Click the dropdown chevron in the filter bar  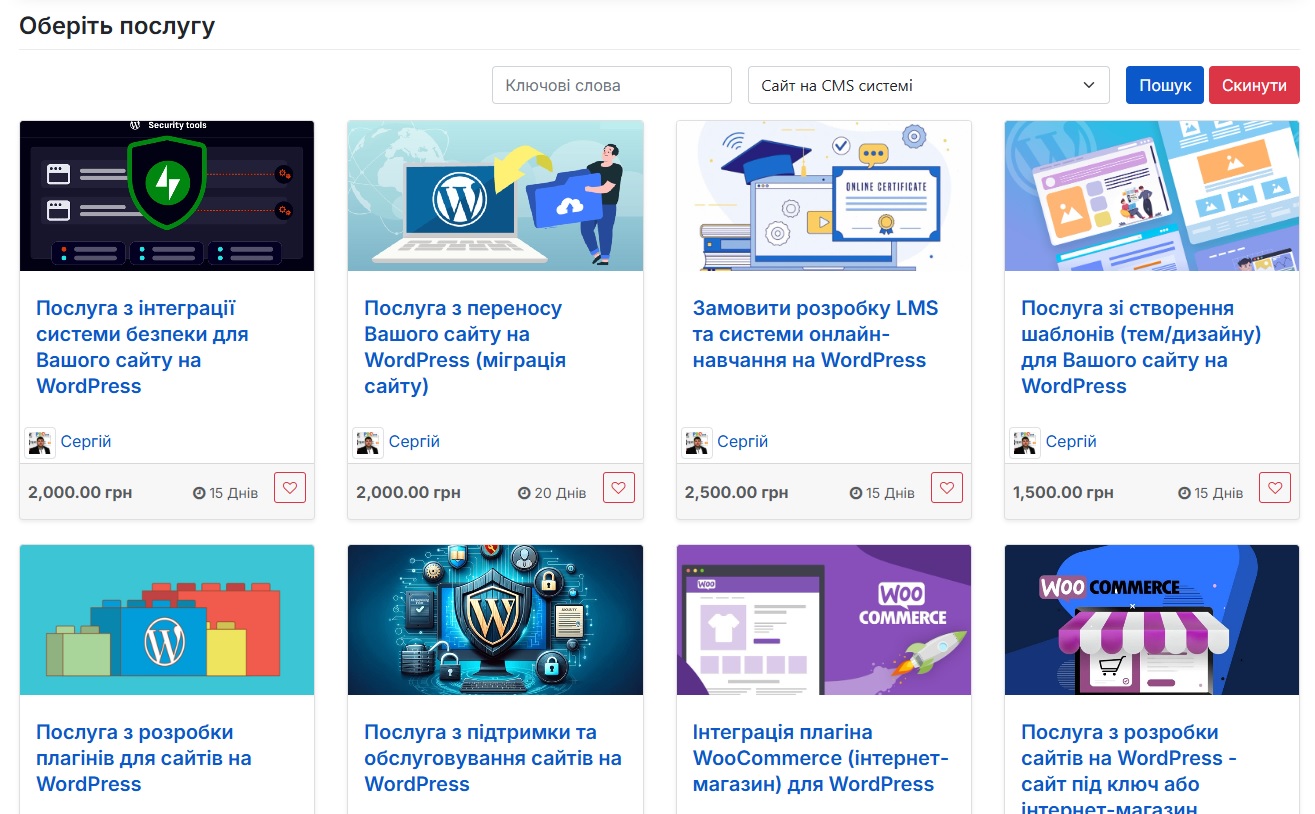[1091, 85]
